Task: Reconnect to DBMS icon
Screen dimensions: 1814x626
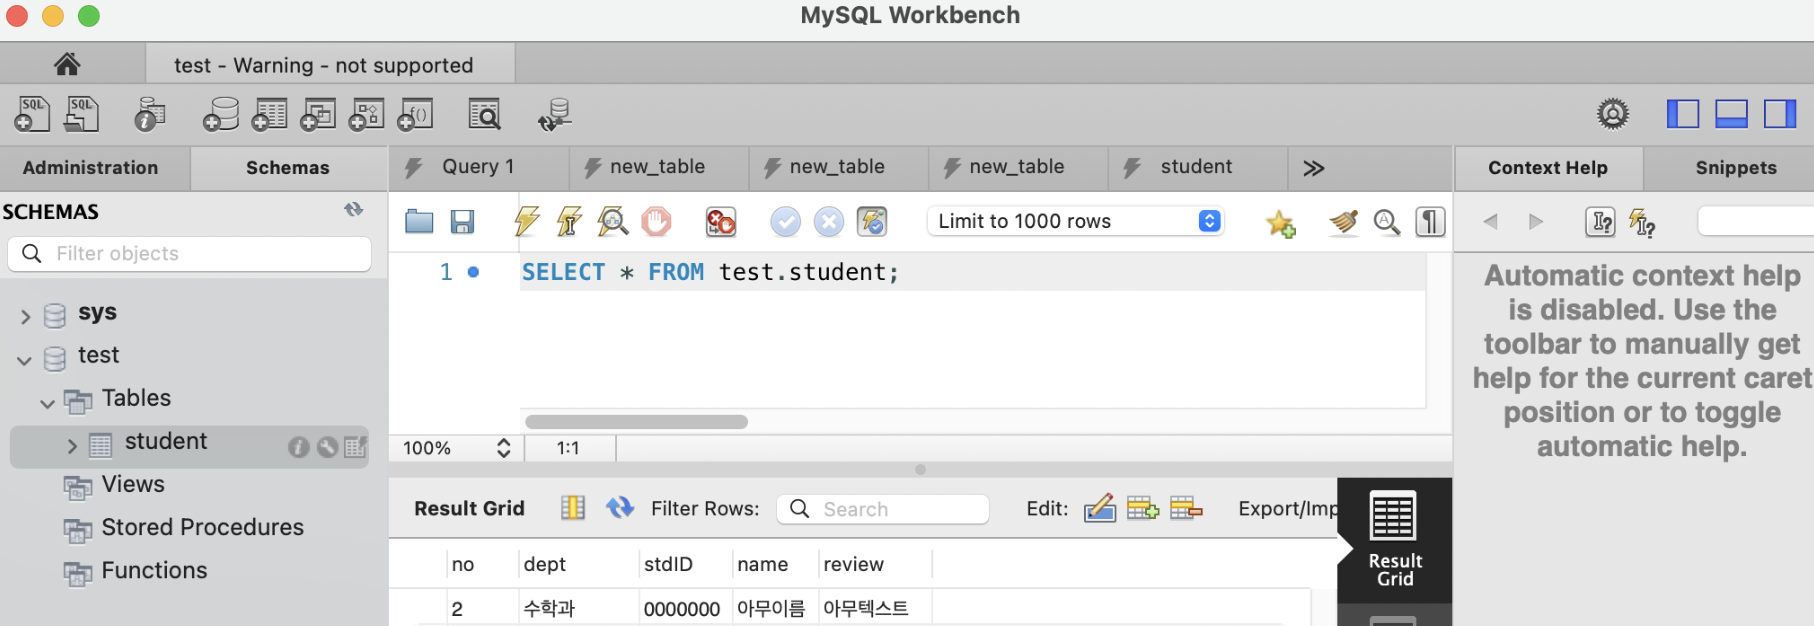Action: point(554,114)
